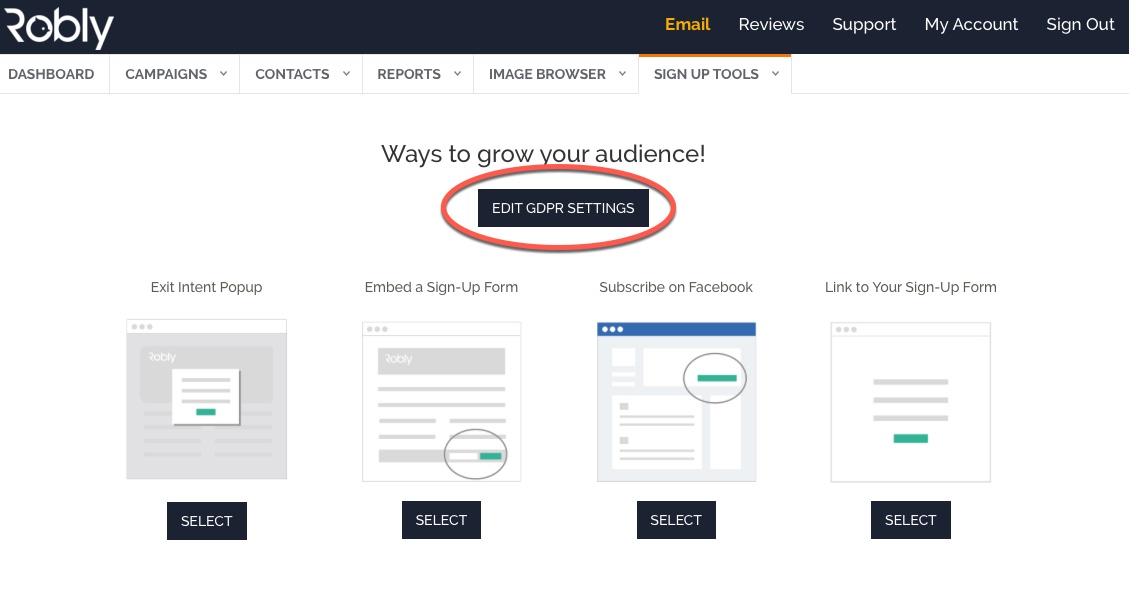This screenshot has height=615, width=1129.
Task: Expand the Contacts dropdown arrow
Action: [346, 73]
